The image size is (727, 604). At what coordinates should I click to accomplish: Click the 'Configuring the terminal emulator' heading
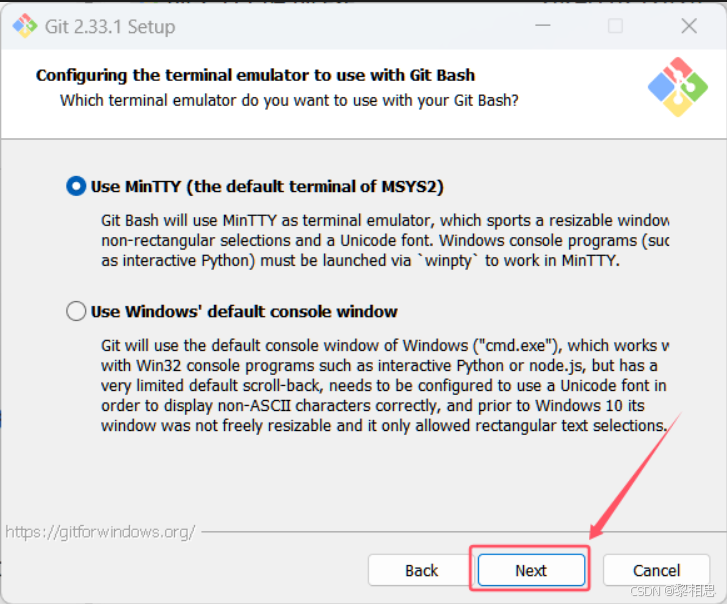click(255, 75)
